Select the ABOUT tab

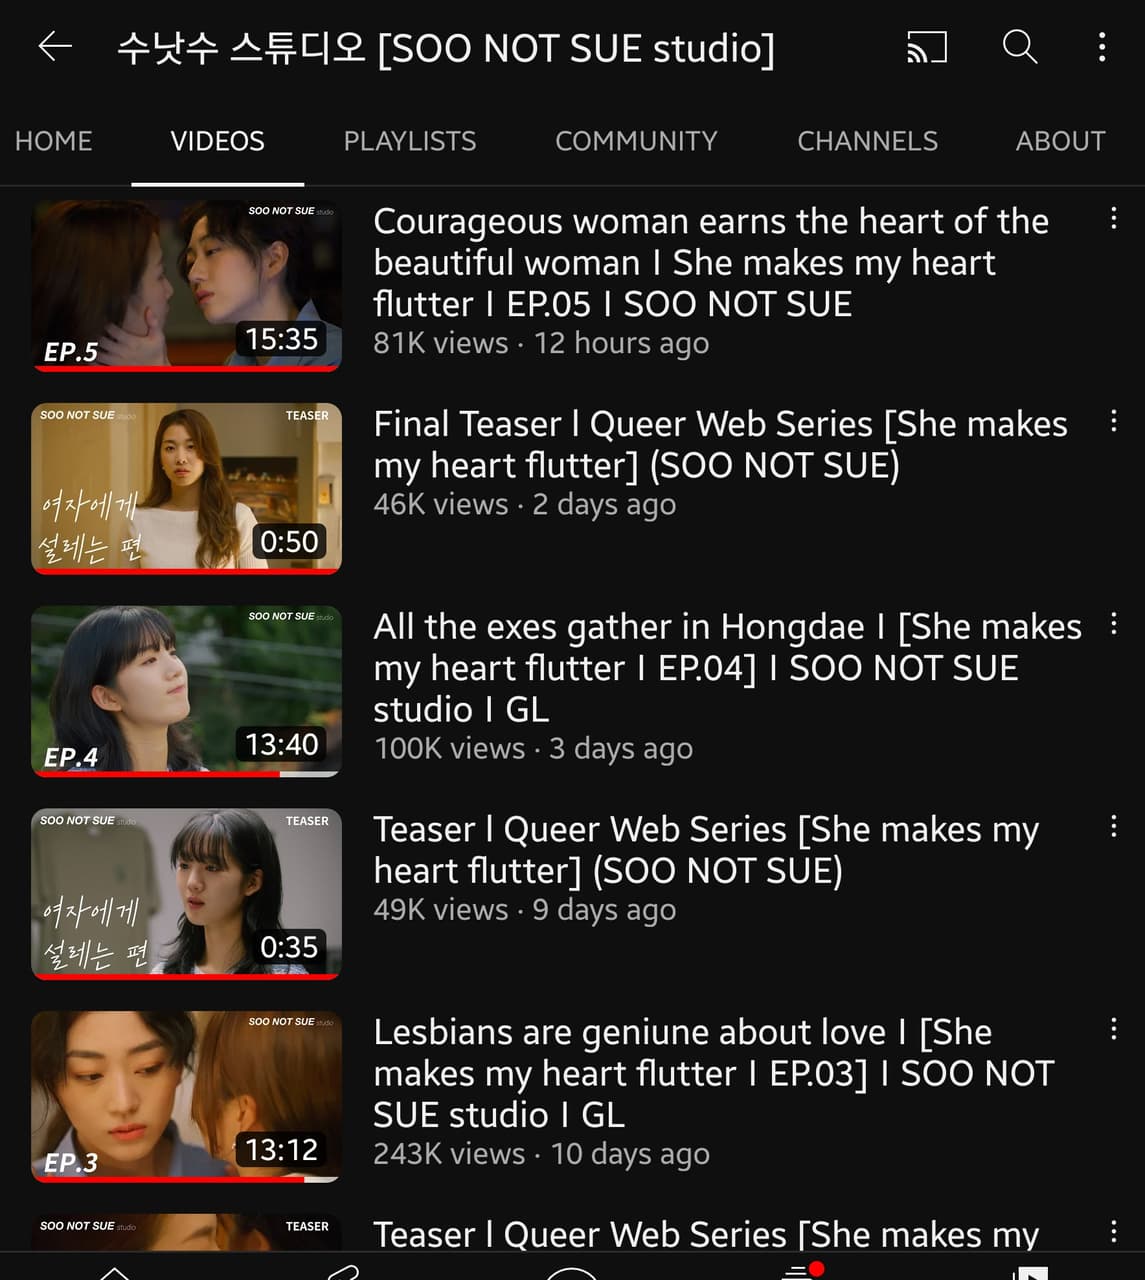click(x=1060, y=141)
